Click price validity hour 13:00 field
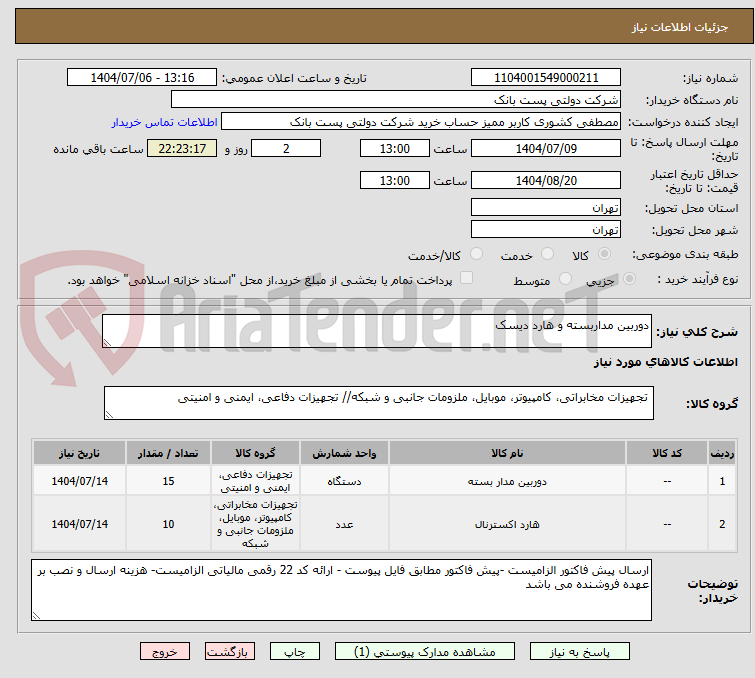 tap(394, 181)
